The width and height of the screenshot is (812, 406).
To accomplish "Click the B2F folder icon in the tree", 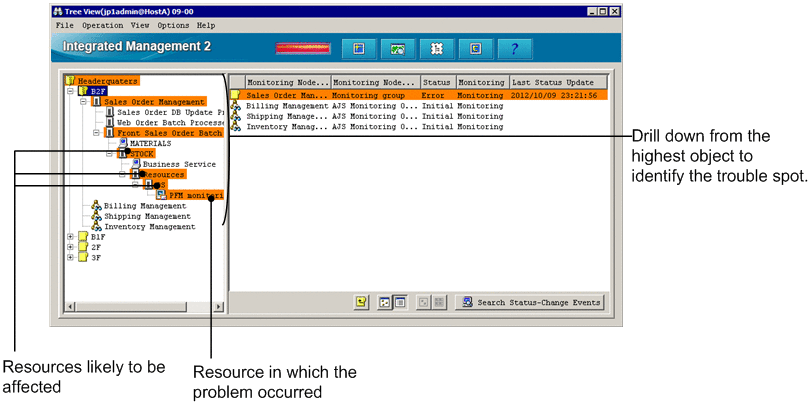I will tap(83, 91).
